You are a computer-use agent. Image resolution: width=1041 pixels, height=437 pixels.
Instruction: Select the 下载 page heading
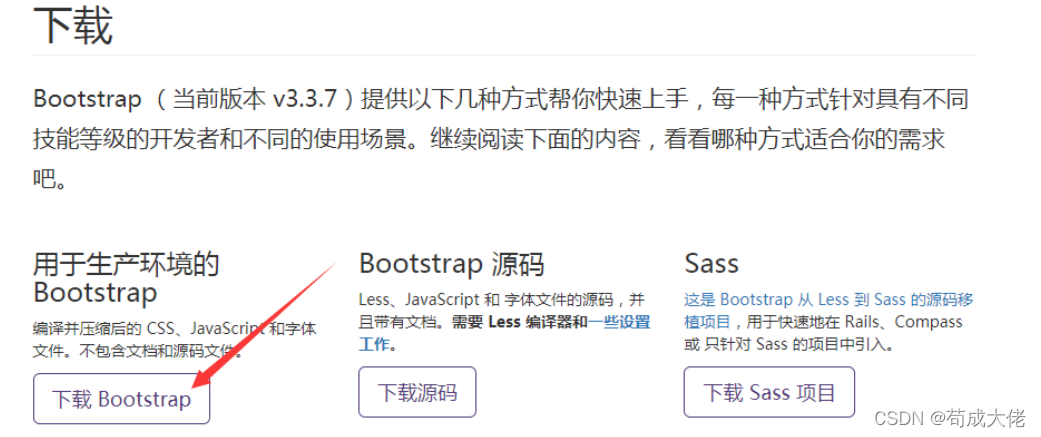(x=73, y=27)
